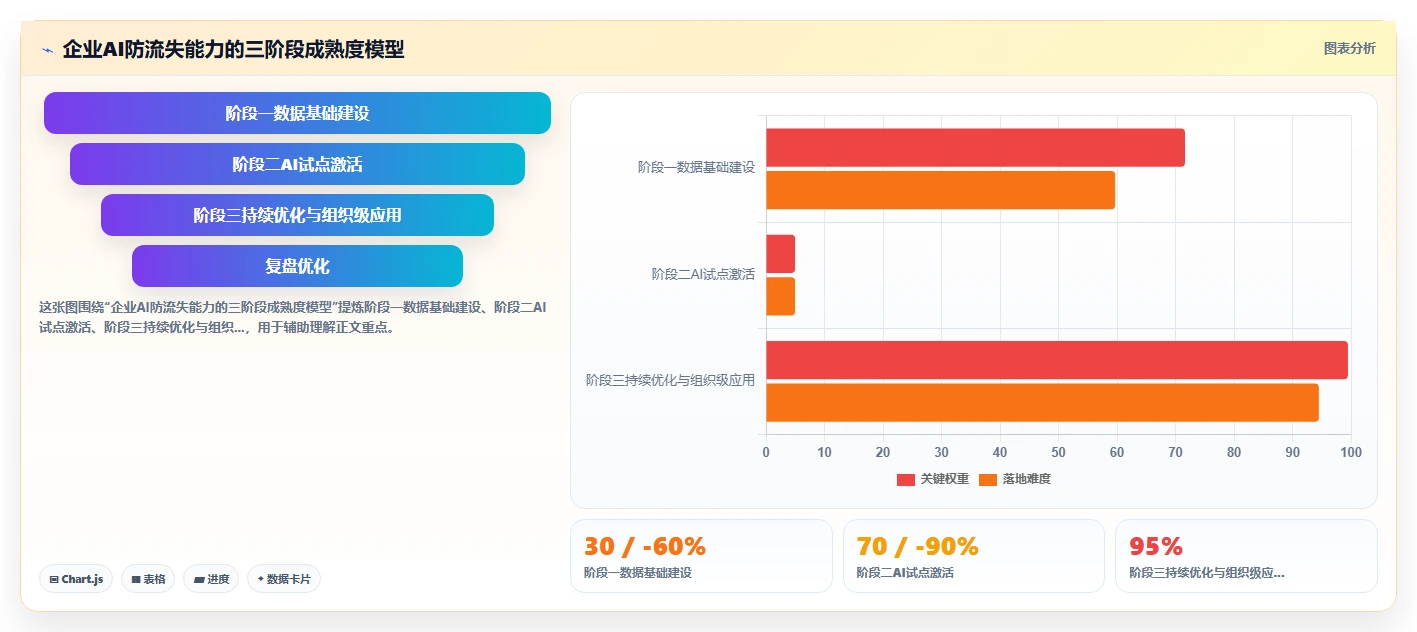Open the 70 / -90% data card
The width and height of the screenshot is (1417, 632).
974,556
